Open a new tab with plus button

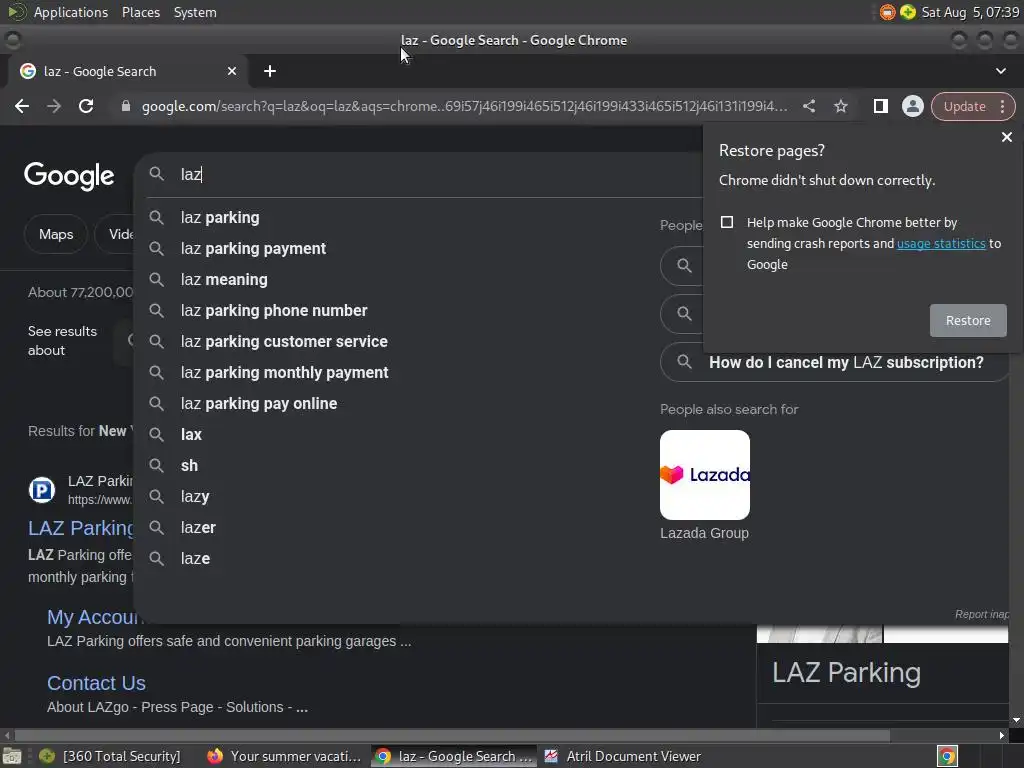pyautogui.click(x=270, y=71)
